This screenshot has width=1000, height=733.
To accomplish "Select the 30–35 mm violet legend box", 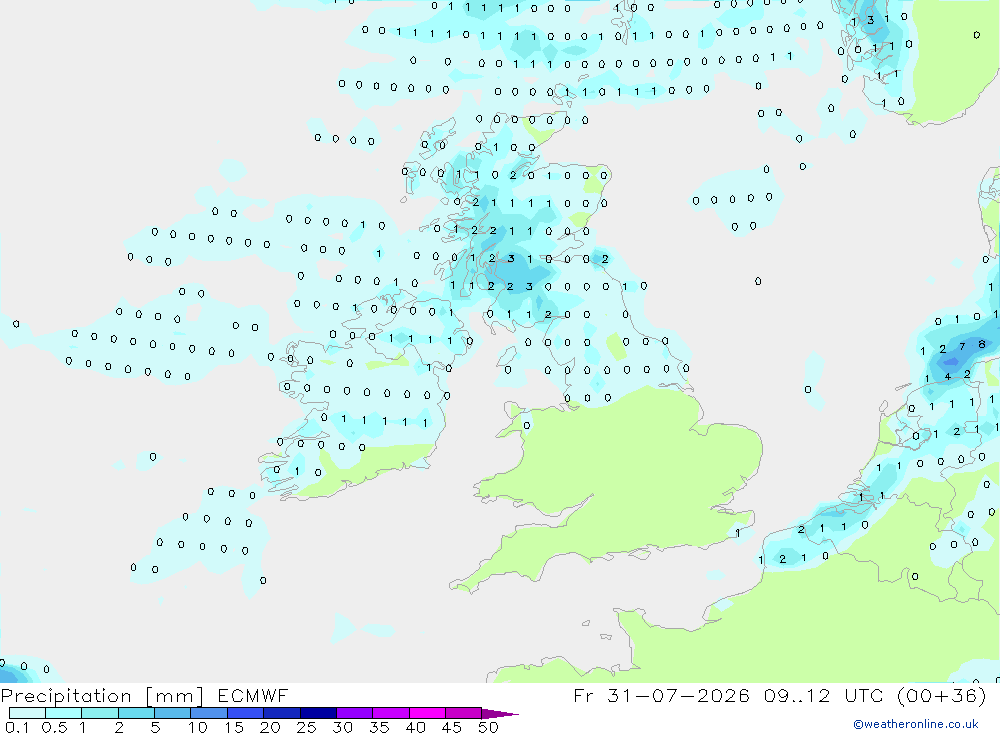I will (354, 713).
